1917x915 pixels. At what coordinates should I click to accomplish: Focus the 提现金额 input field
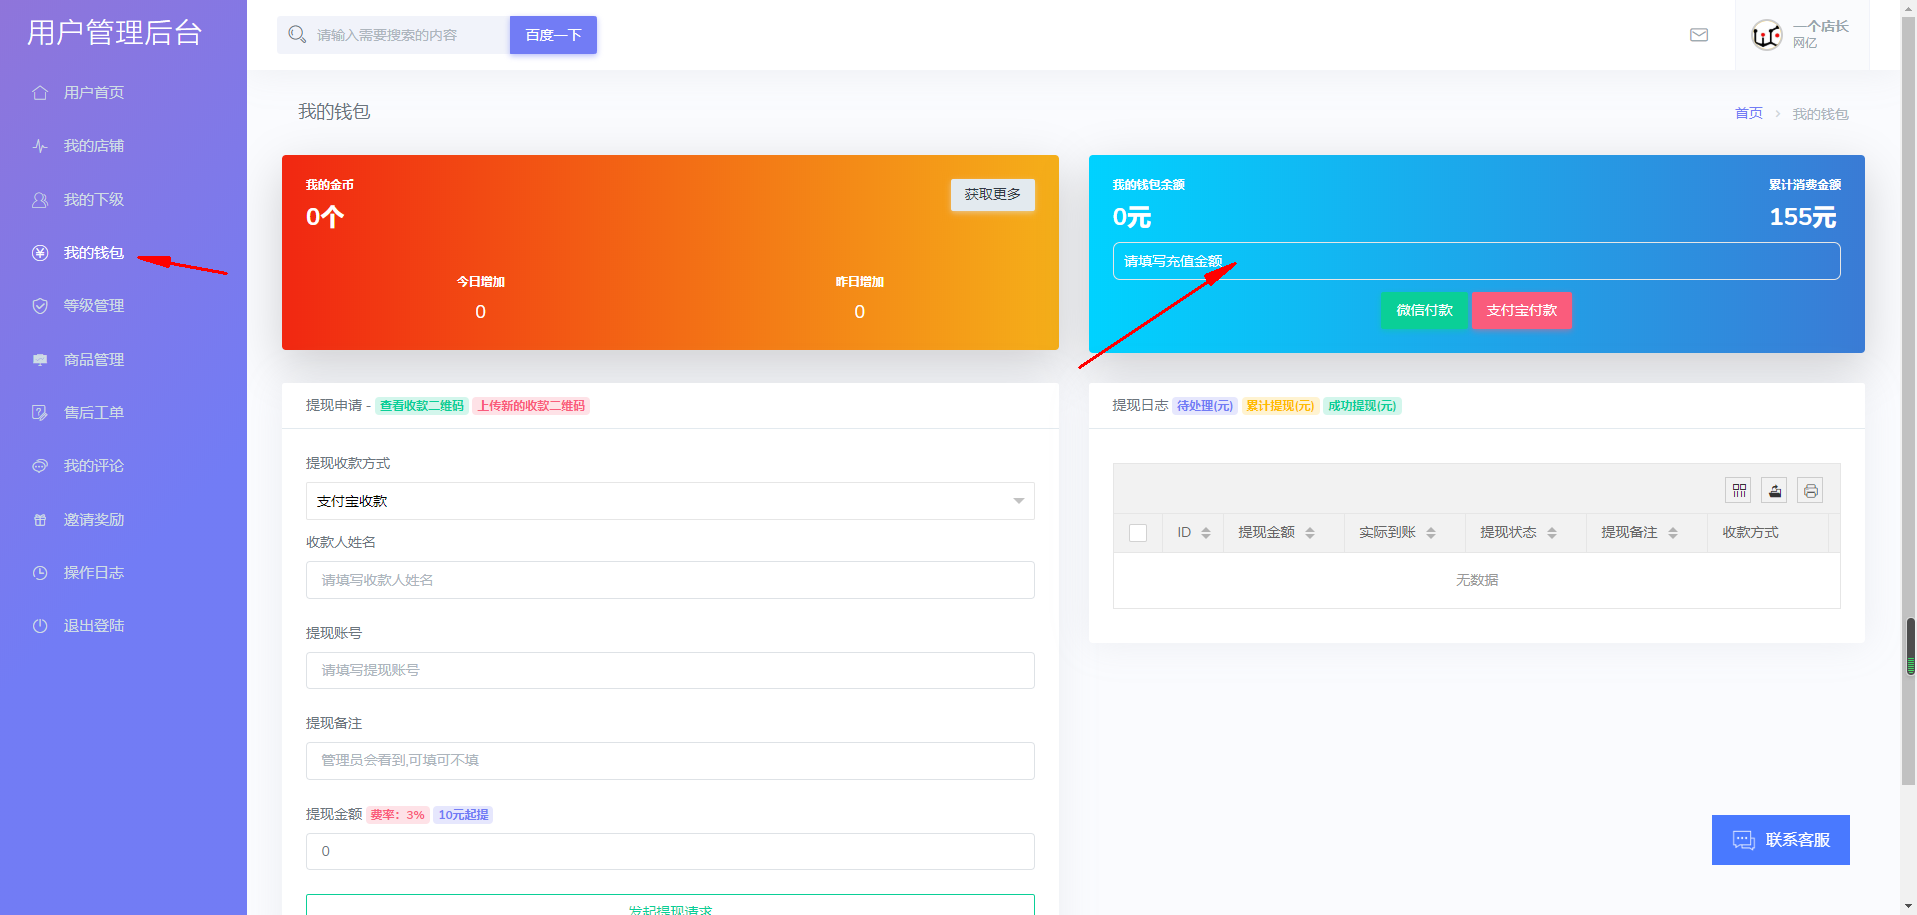point(670,852)
